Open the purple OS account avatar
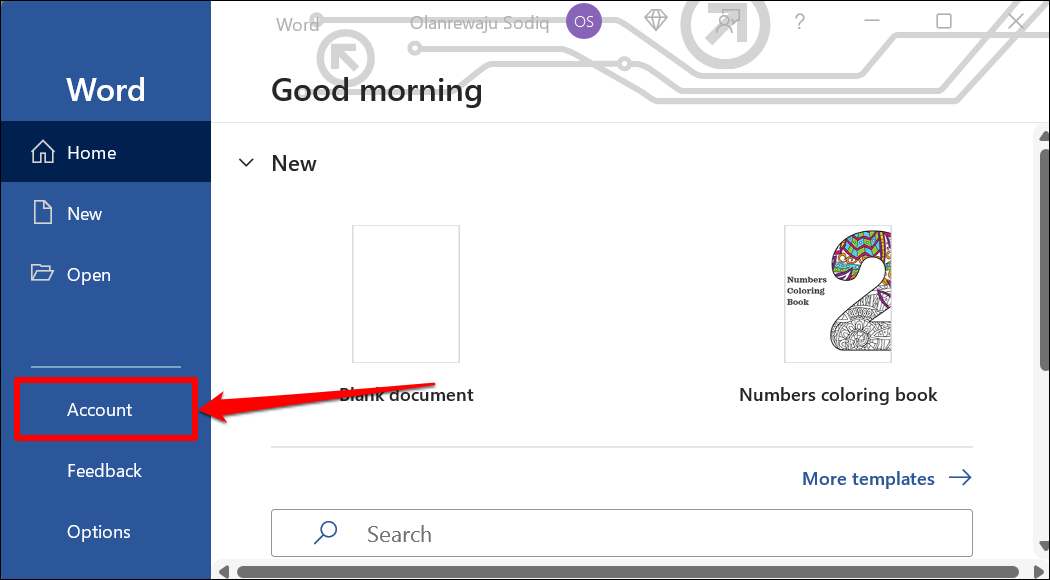 584,22
